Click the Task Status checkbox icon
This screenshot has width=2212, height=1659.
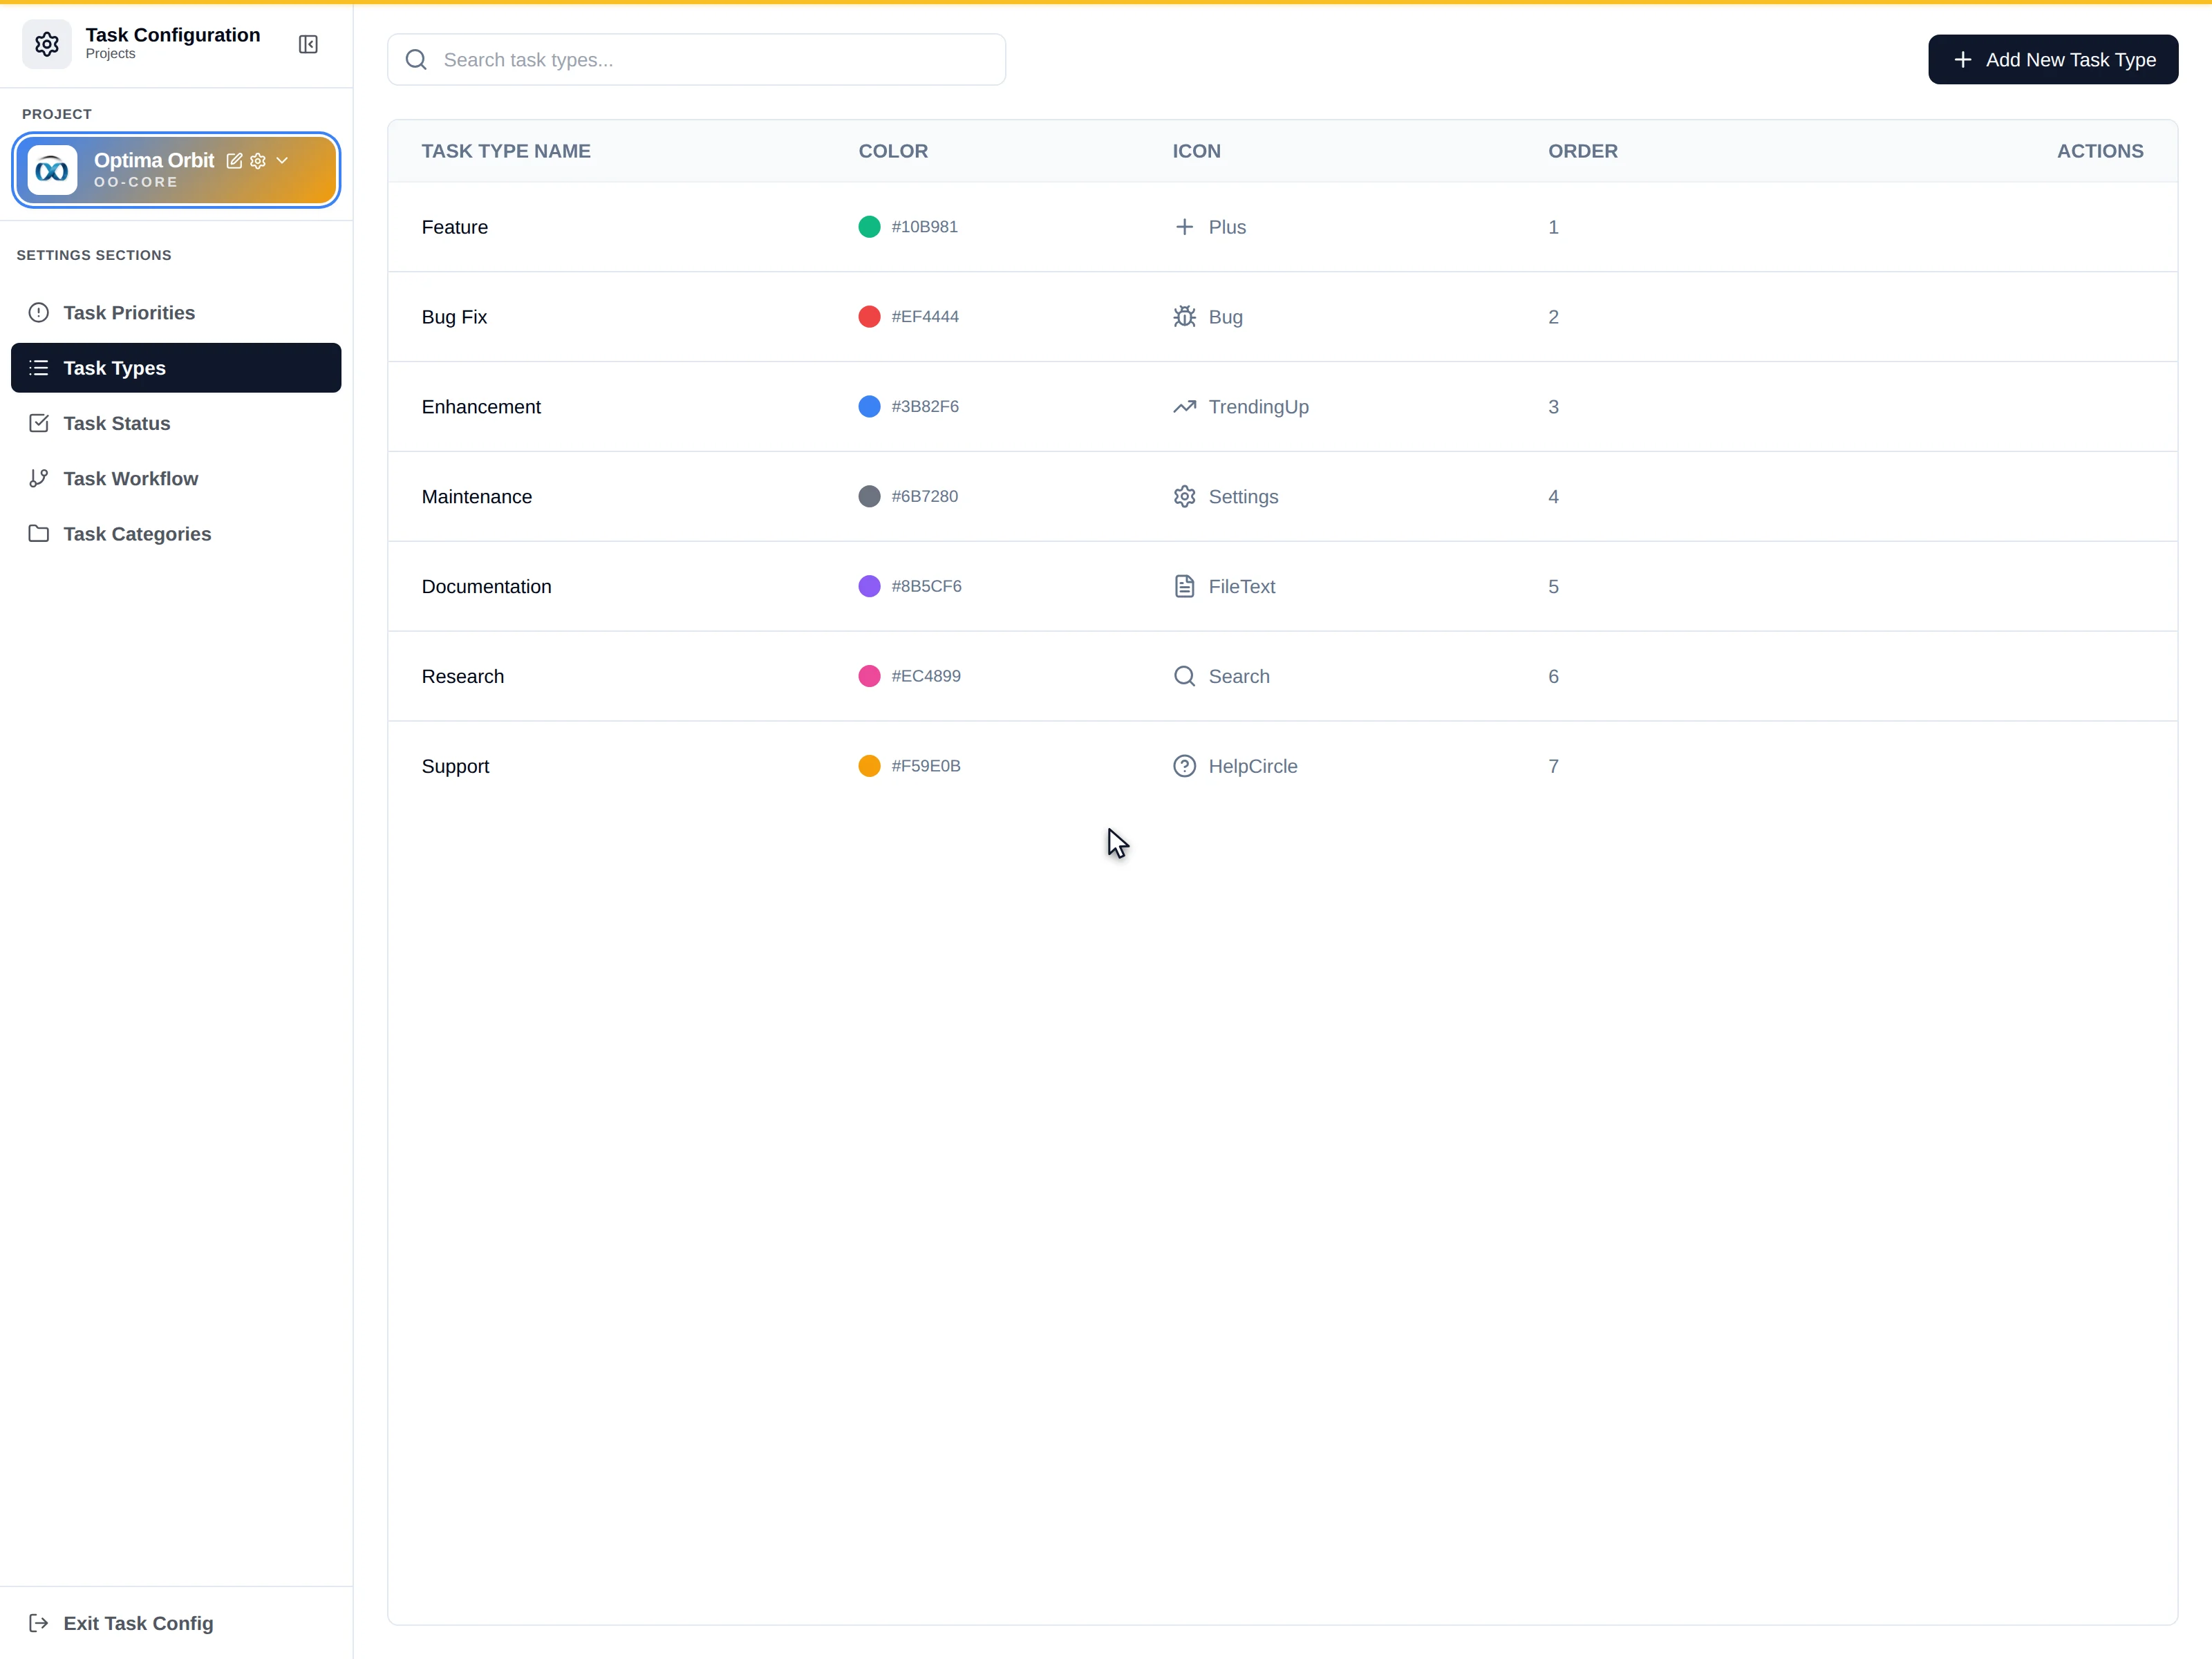(39, 423)
